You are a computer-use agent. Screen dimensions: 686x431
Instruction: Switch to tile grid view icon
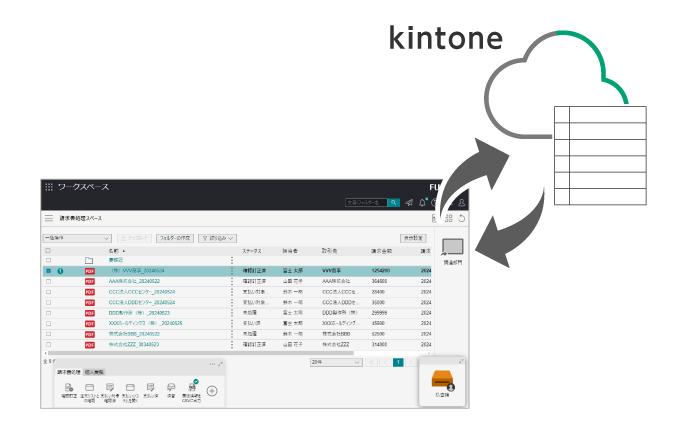click(449, 218)
